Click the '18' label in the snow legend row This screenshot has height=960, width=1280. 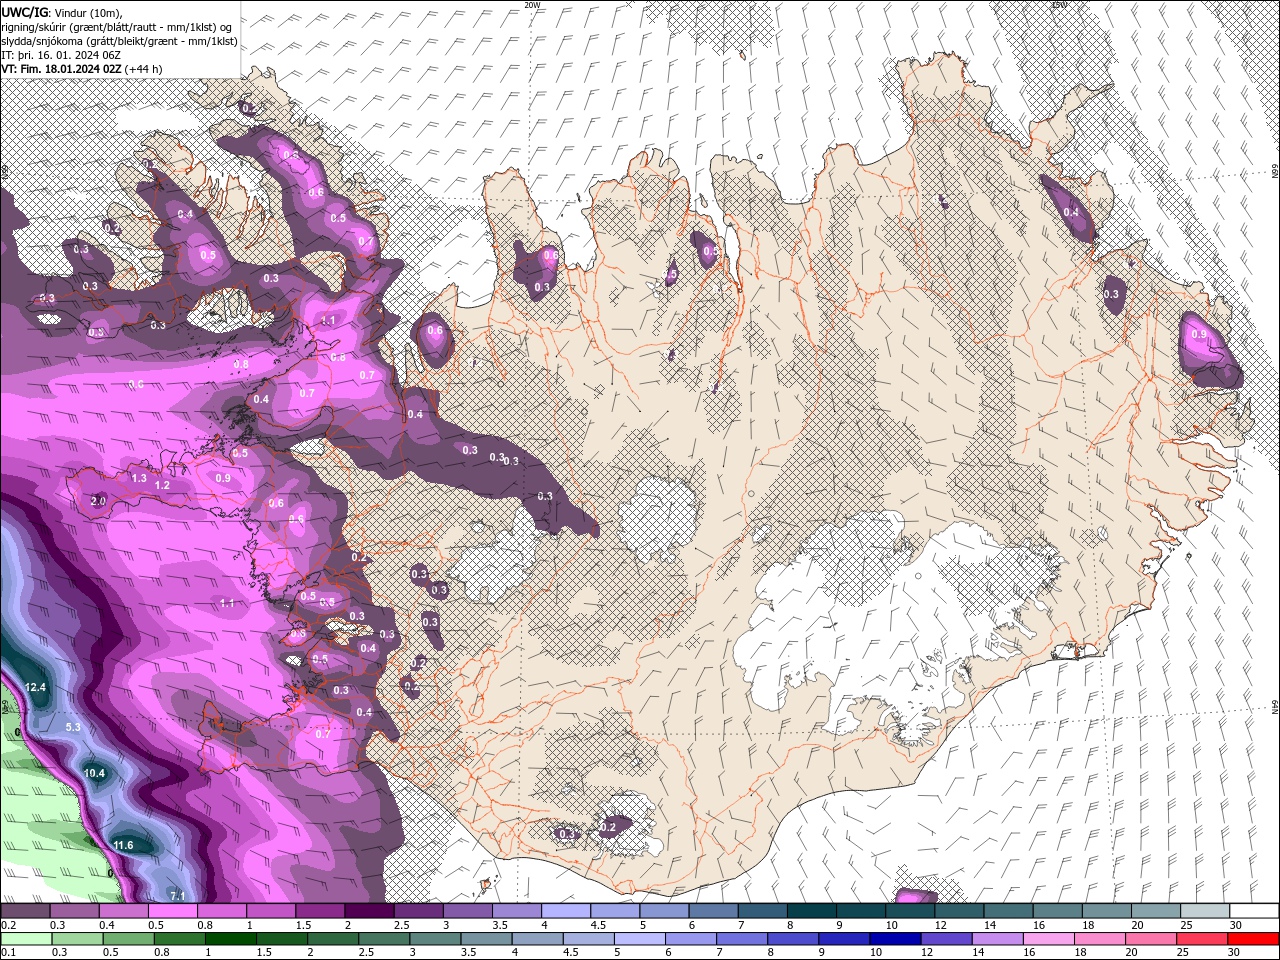coord(1087,925)
